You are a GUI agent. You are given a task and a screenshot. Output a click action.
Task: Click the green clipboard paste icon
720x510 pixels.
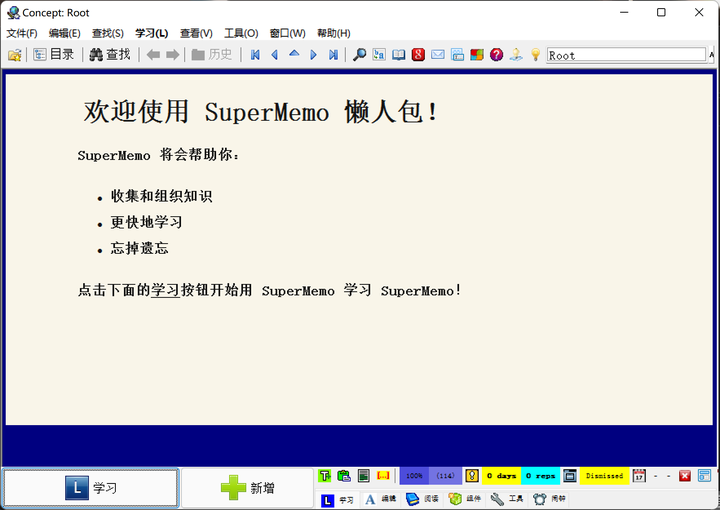(344, 476)
